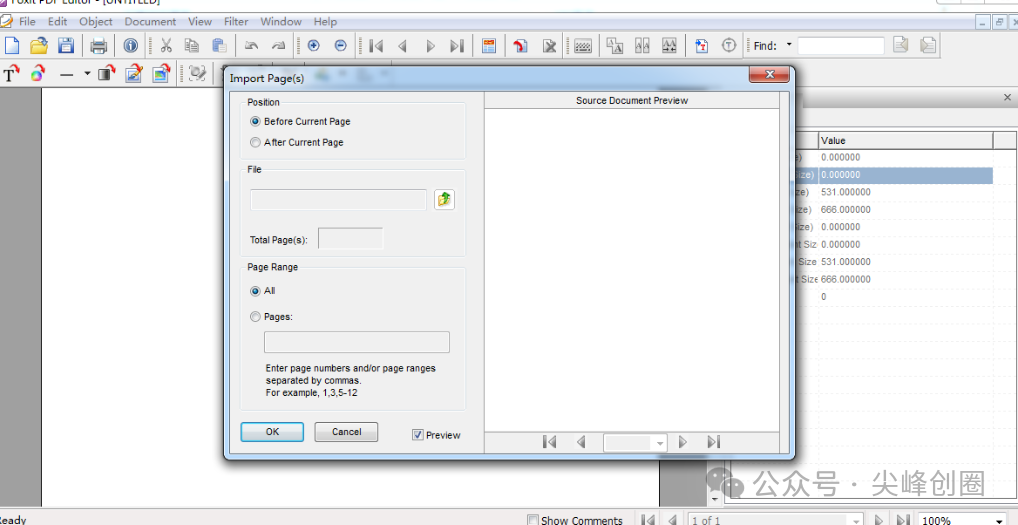Screen dimensions: 1018x525
Task: Click the Cancel button
Action: point(346,432)
